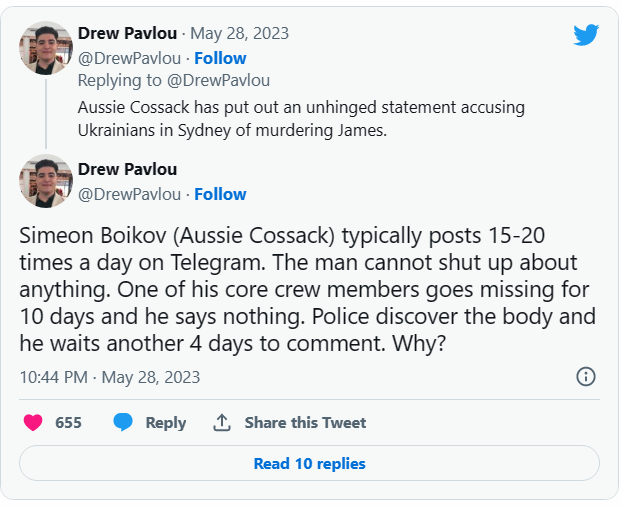
Task: Like the tweet with the heart icon
Action: coord(33,423)
